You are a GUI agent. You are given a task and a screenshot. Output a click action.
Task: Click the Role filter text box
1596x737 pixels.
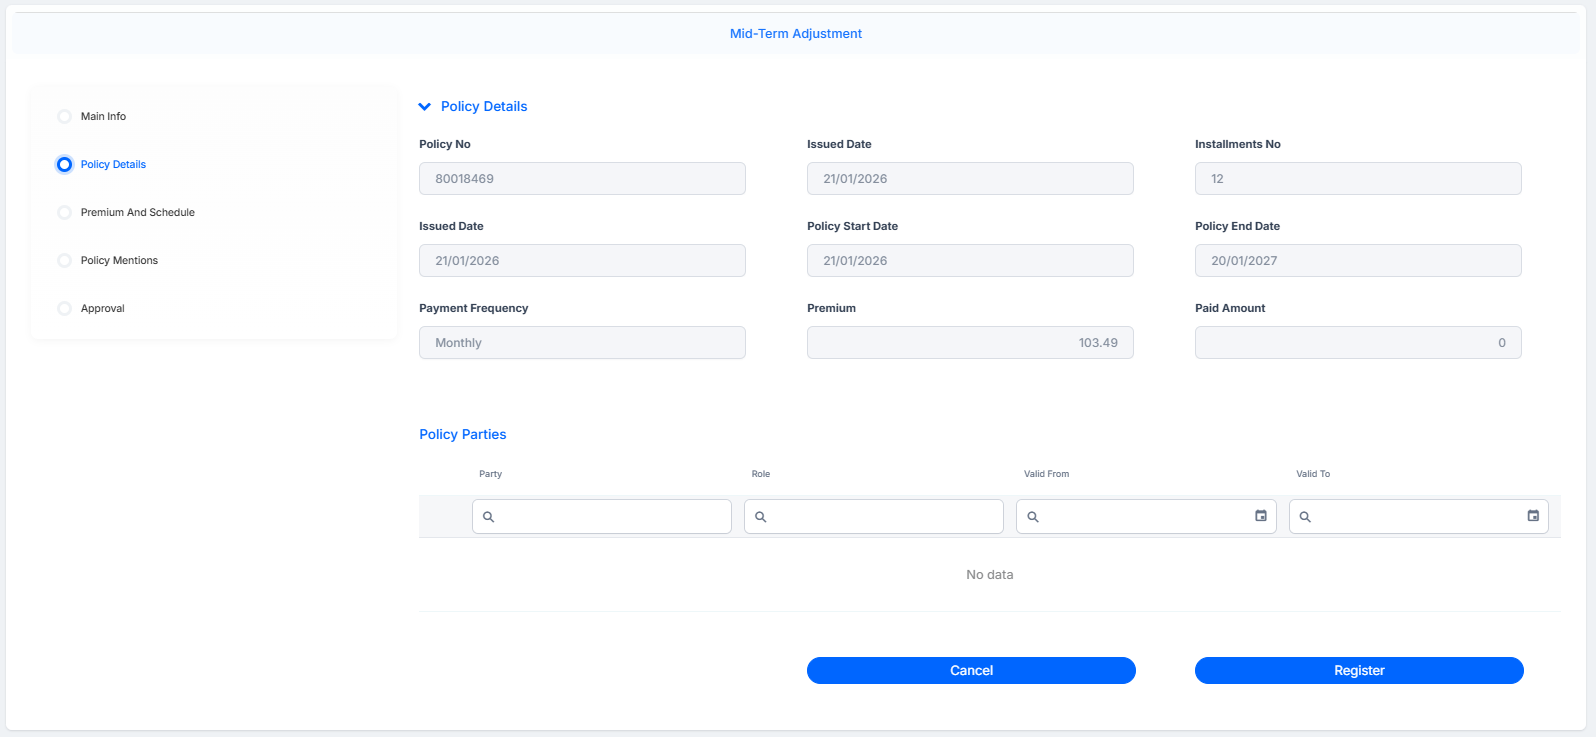874,517
